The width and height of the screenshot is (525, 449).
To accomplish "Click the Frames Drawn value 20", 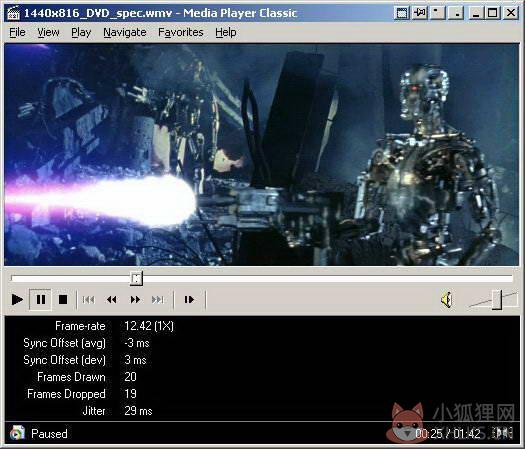I will point(130,377).
